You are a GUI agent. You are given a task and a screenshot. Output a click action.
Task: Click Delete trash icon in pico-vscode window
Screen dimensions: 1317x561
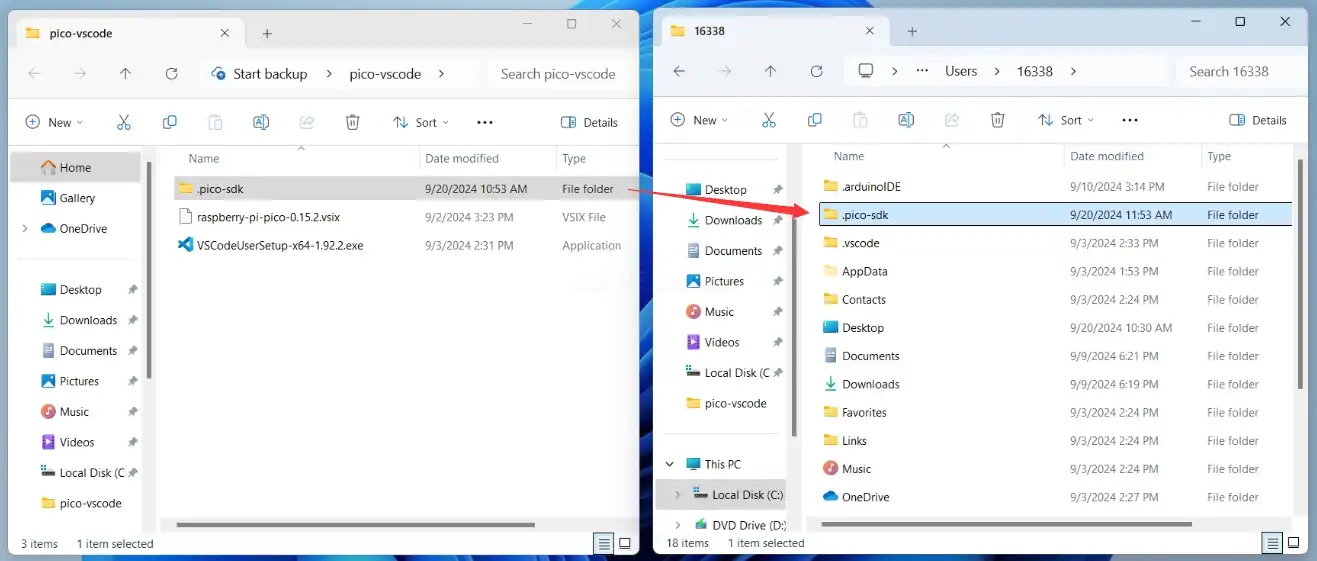pyautogui.click(x=352, y=122)
